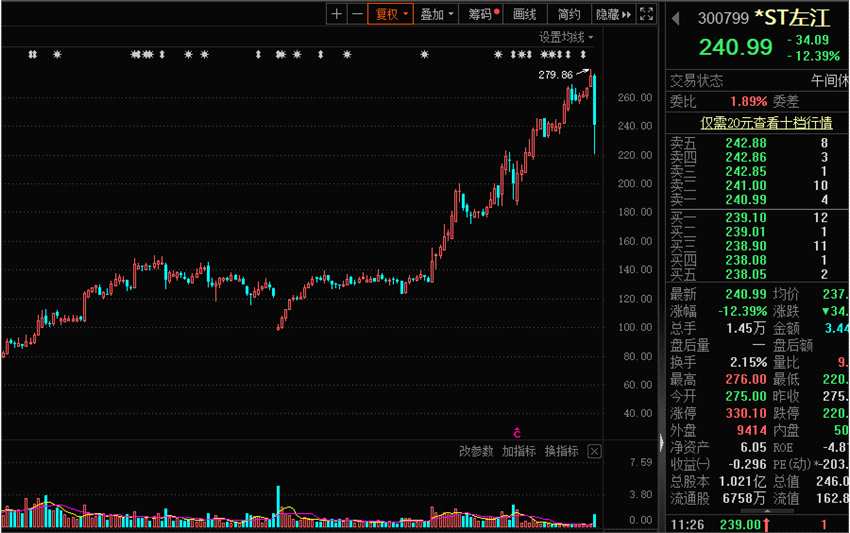The width and height of the screenshot is (850, 533).
Task: Select the 买三 bid price 238.90
Action: [x=746, y=246]
